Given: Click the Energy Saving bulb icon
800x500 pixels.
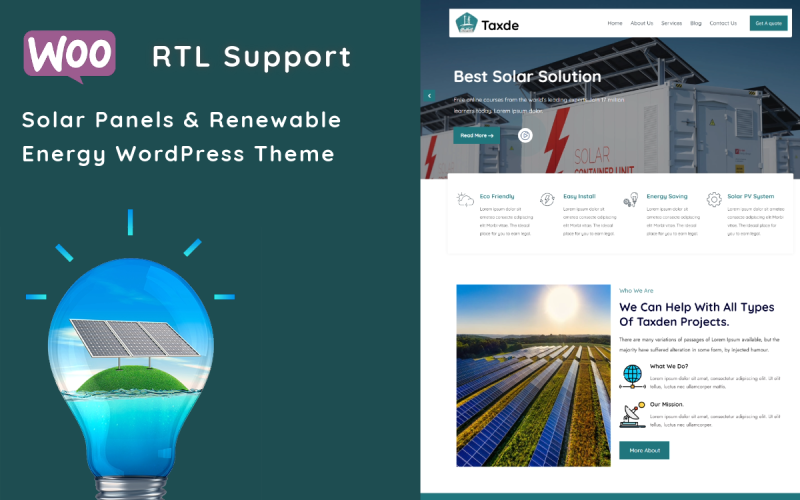Looking at the screenshot, I should point(631,200).
